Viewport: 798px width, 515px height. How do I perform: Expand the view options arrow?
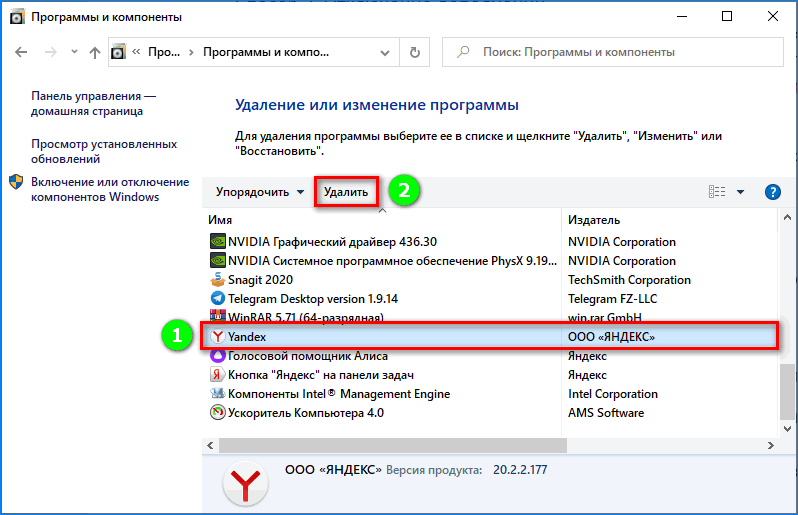point(740,192)
